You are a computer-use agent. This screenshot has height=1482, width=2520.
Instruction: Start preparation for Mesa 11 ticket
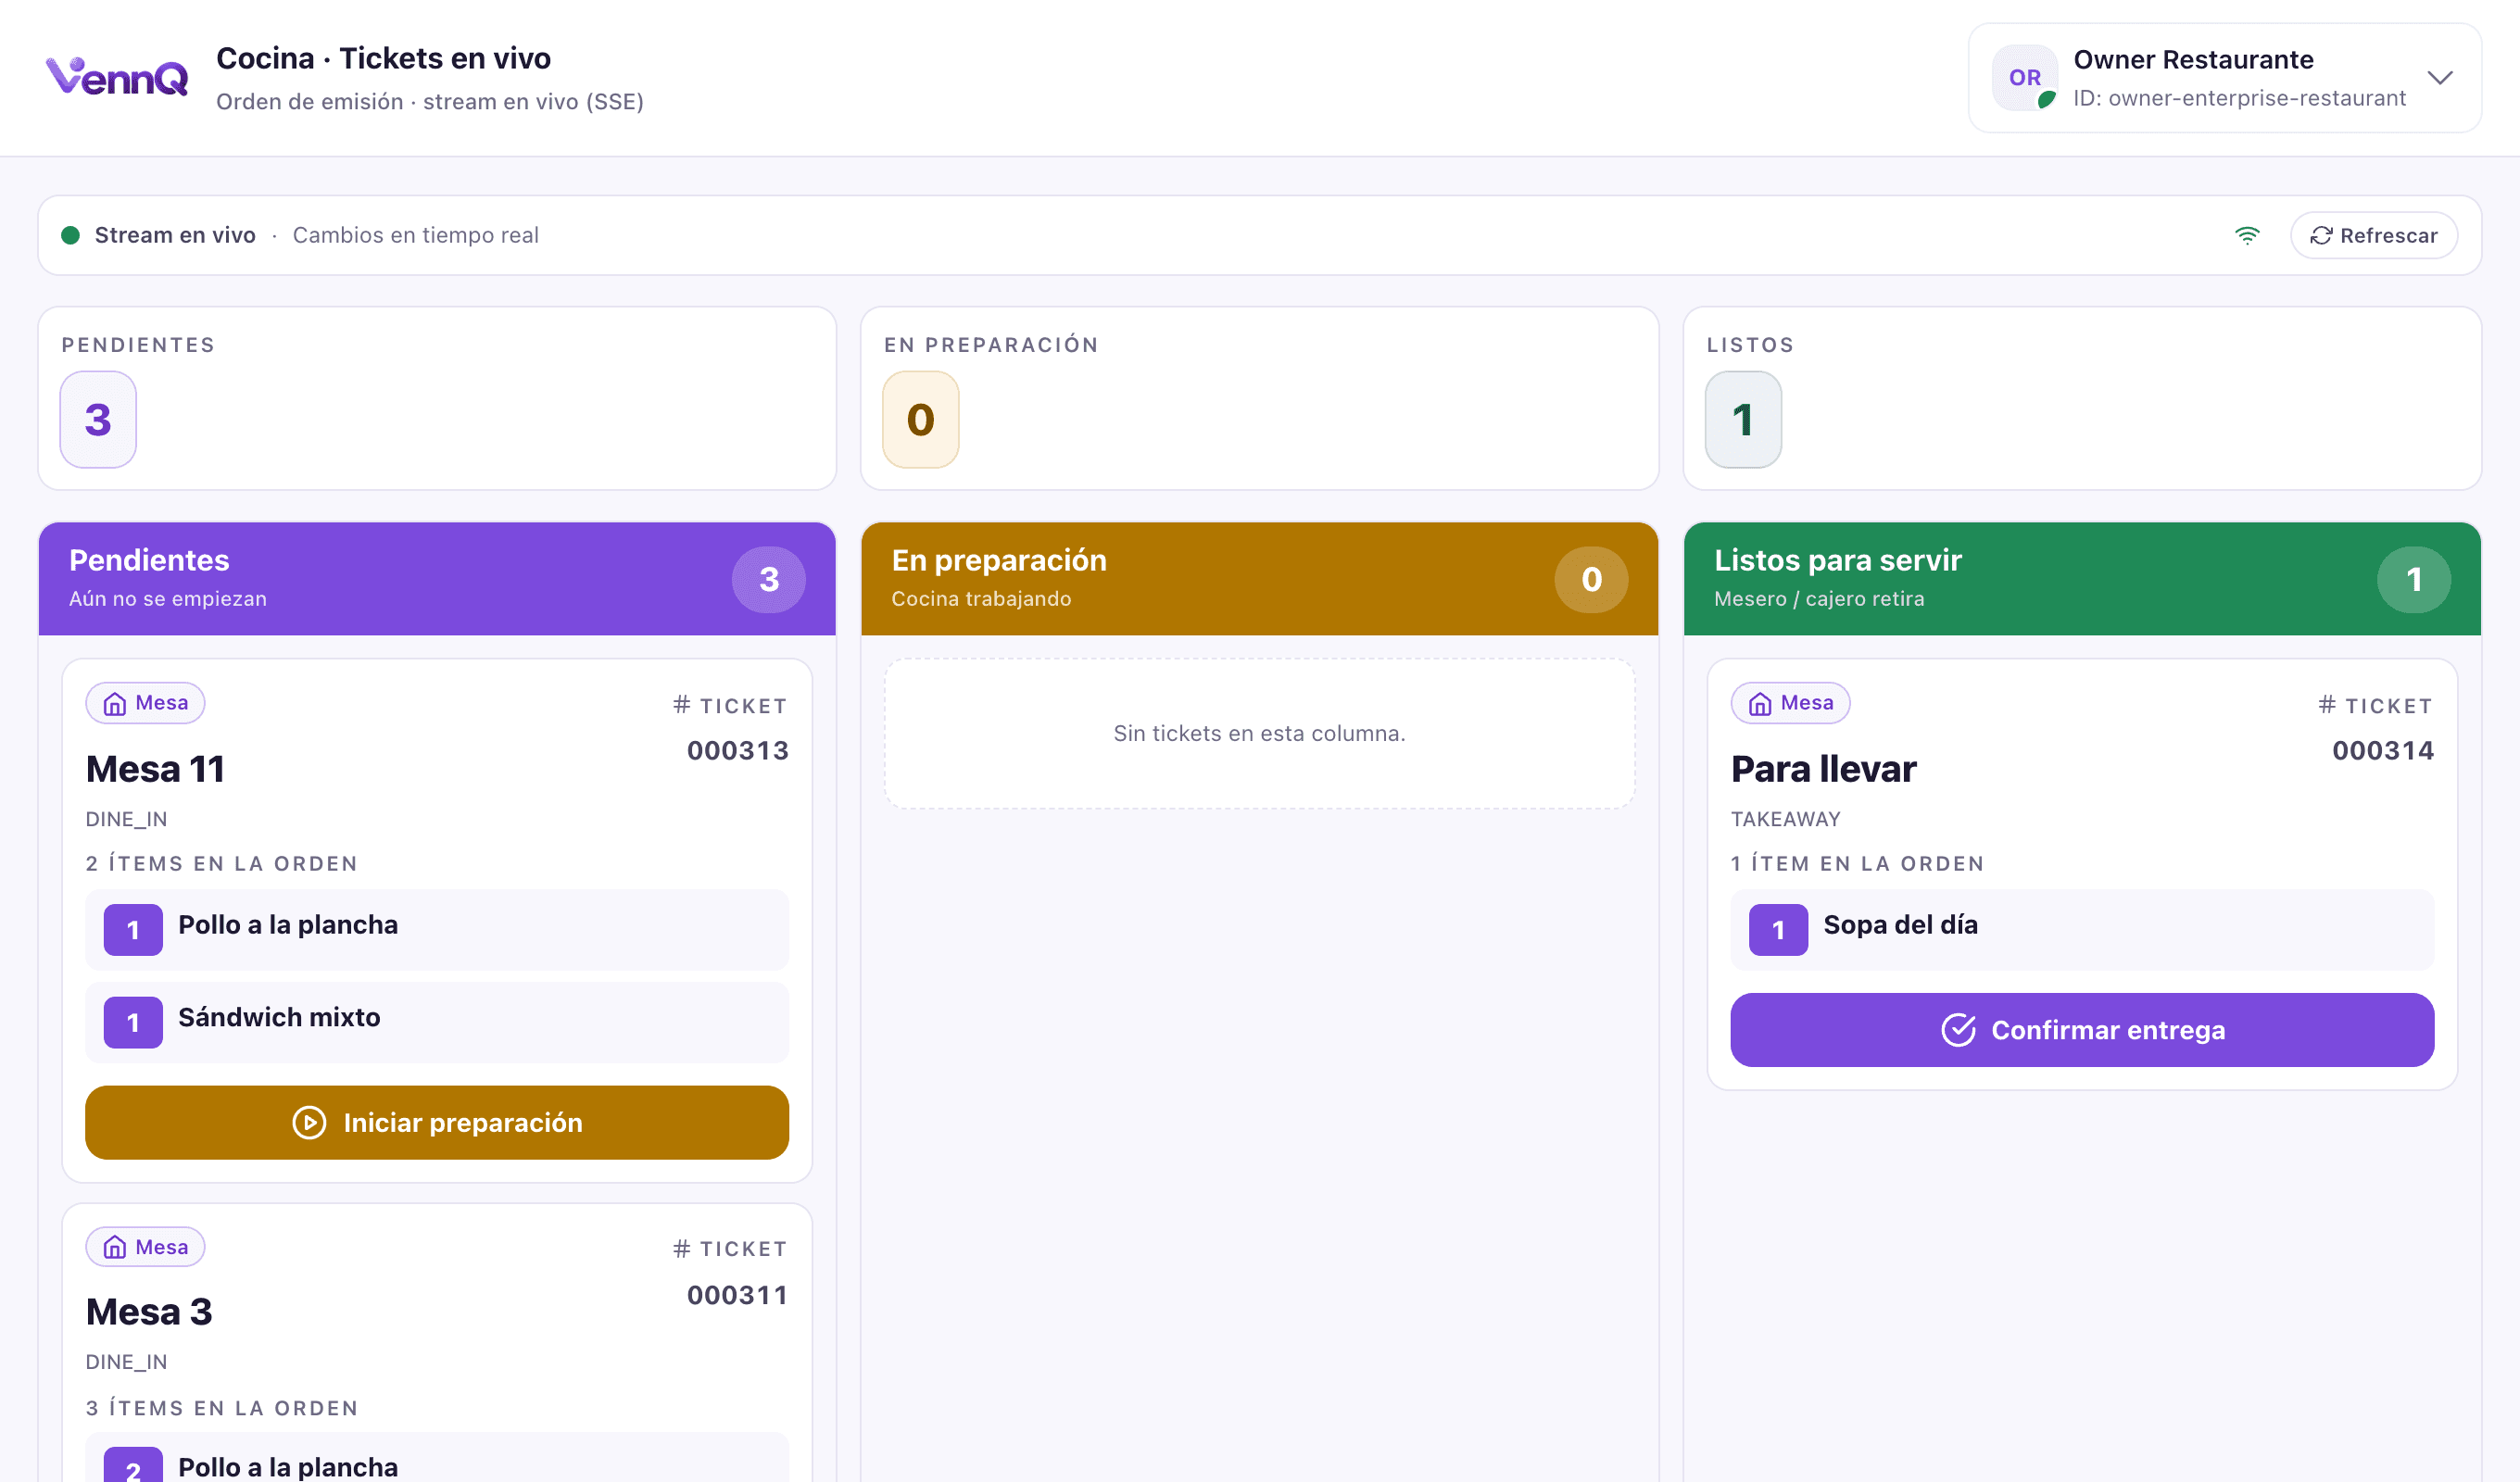(437, 1122)
